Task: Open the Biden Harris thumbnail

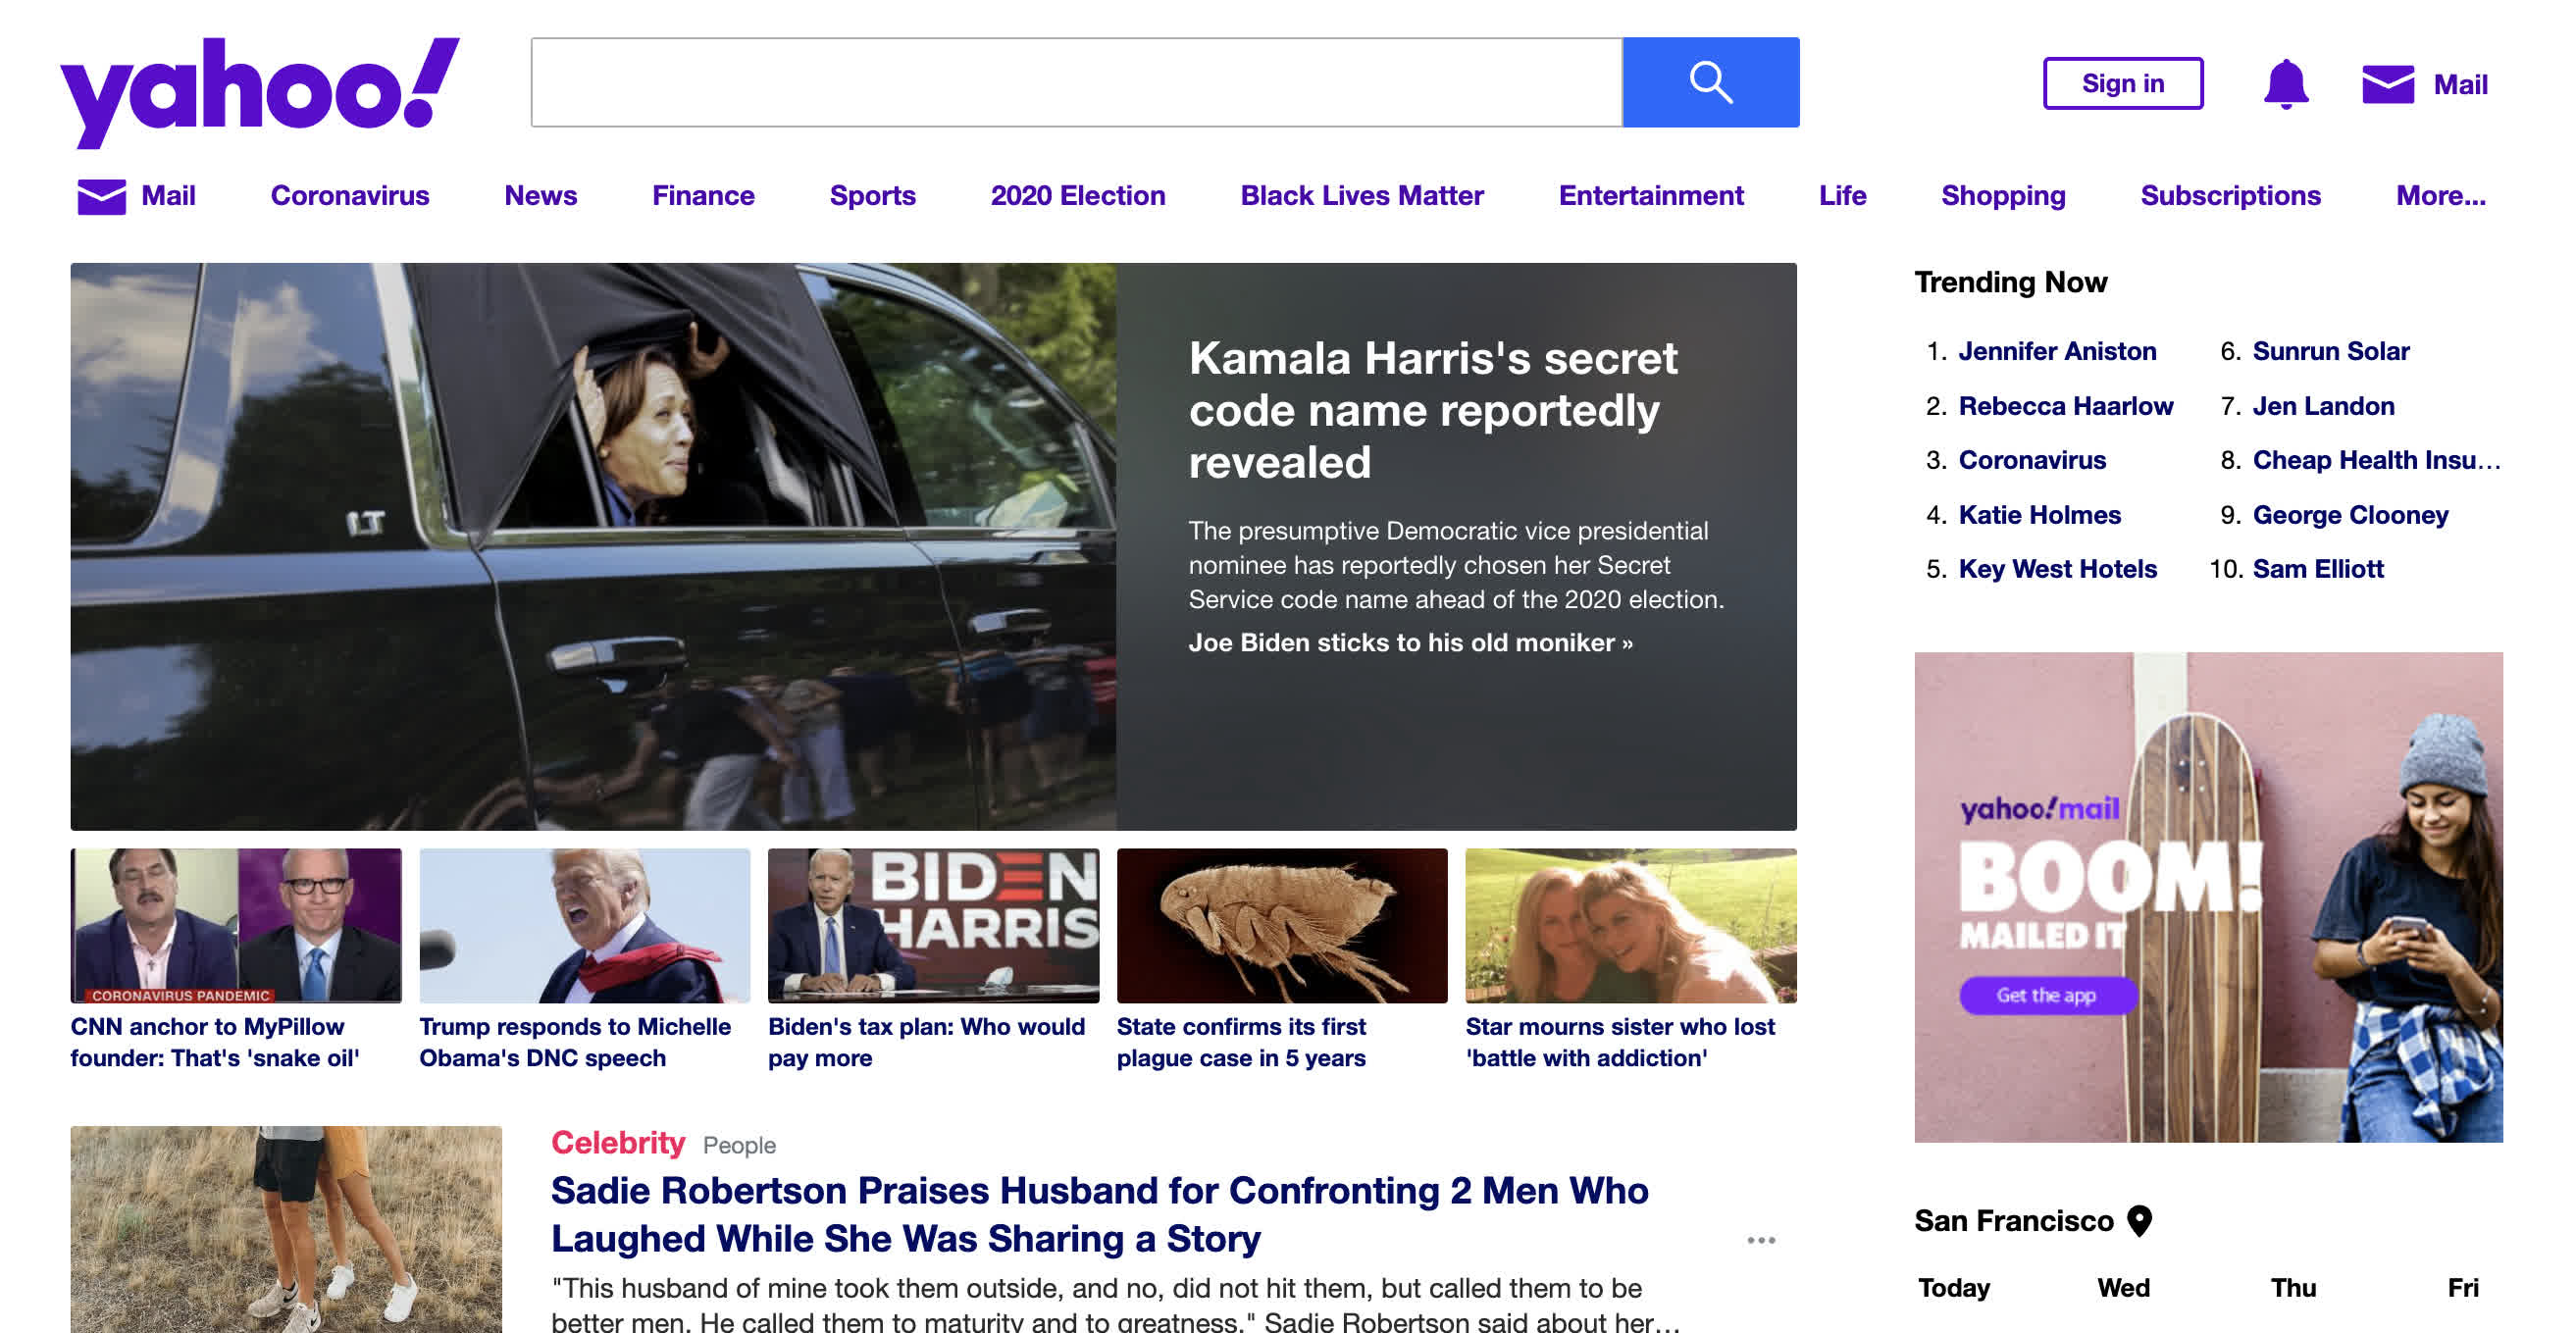Action: click(933, 925)
